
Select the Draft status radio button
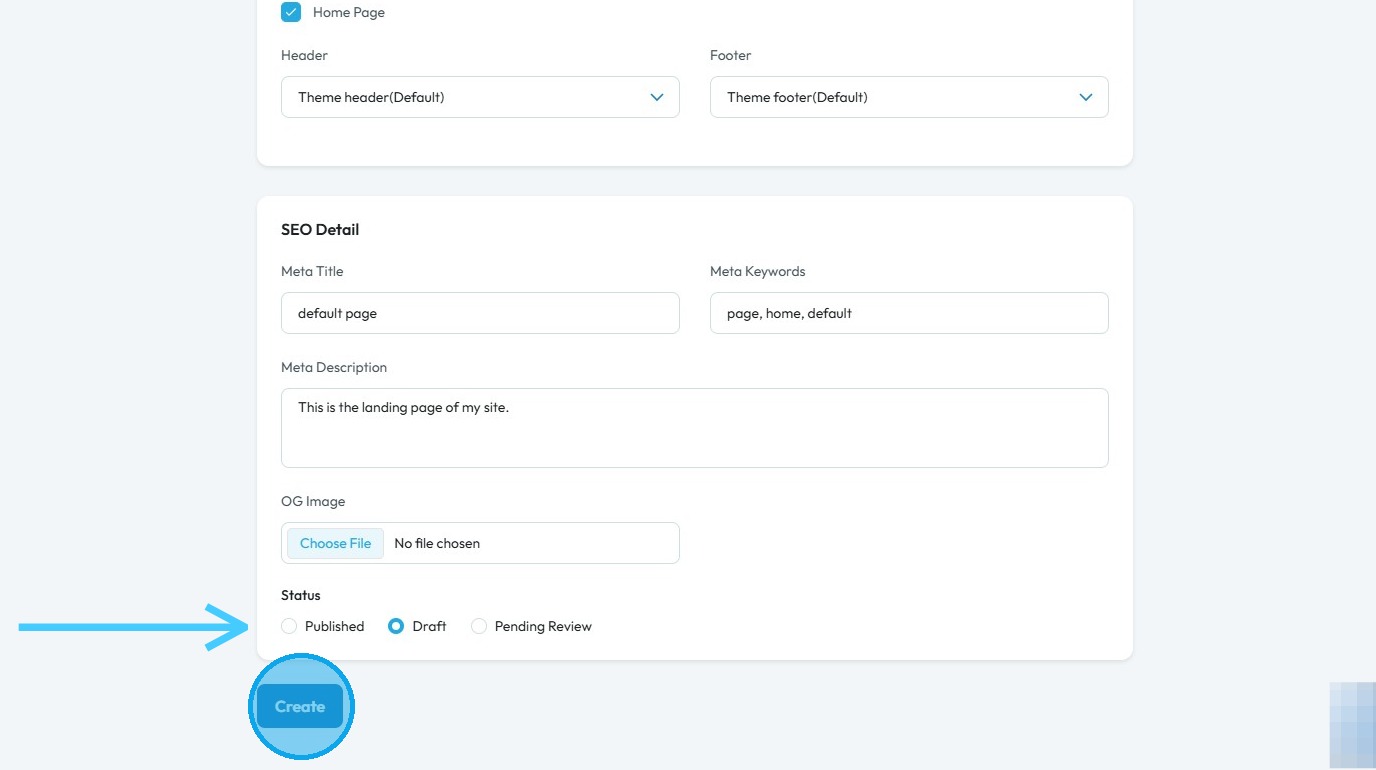coord(396,626)
